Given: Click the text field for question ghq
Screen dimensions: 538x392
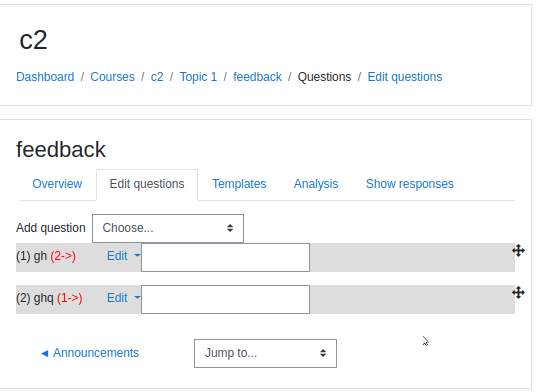Looking at the screenshot, I should (x=225, y=299).
